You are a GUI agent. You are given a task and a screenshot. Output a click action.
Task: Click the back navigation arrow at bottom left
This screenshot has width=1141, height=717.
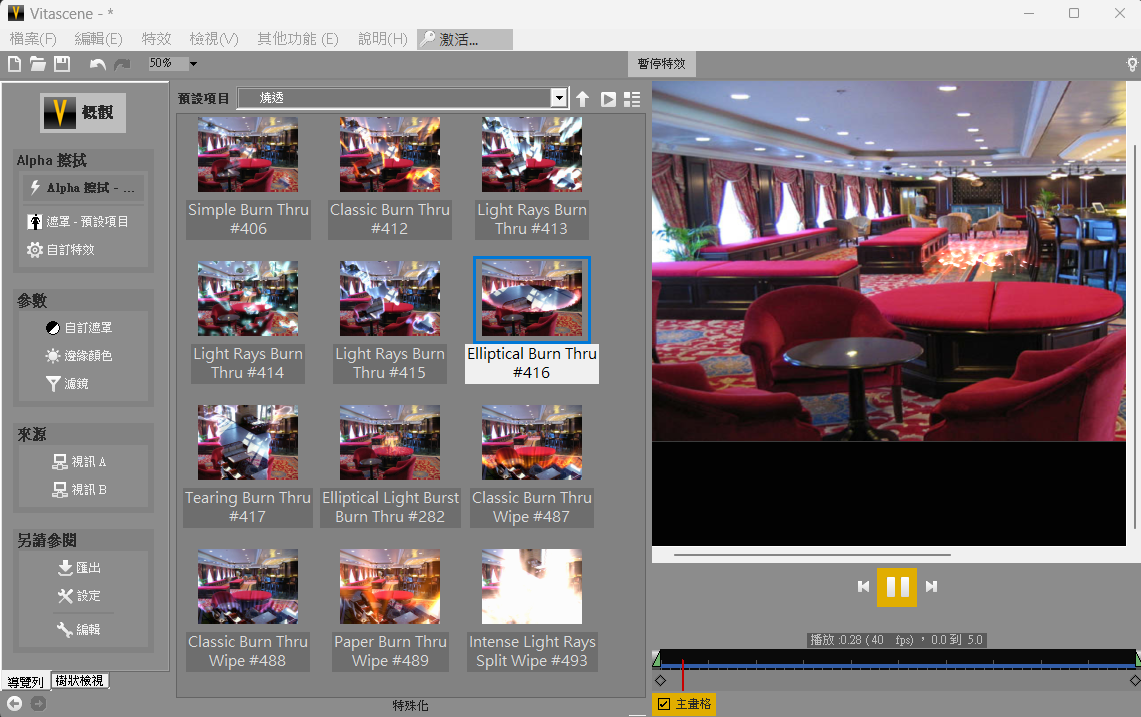(x=15, y=704)
